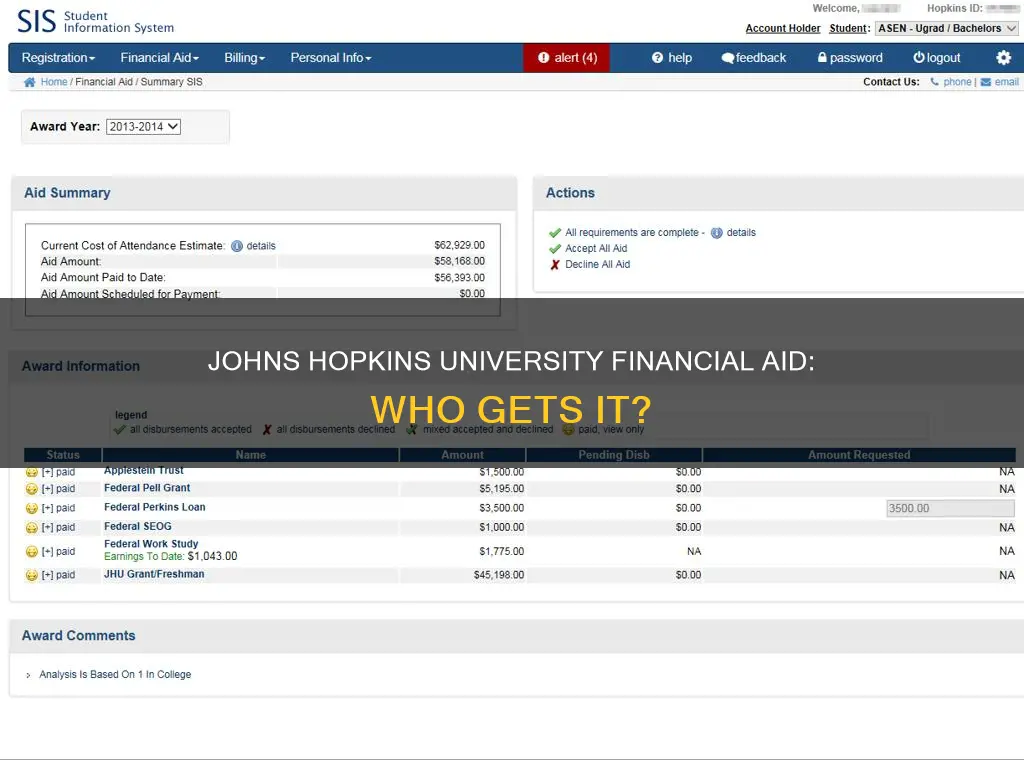Click the green check beside Accept All Aid

click(555, 249)
